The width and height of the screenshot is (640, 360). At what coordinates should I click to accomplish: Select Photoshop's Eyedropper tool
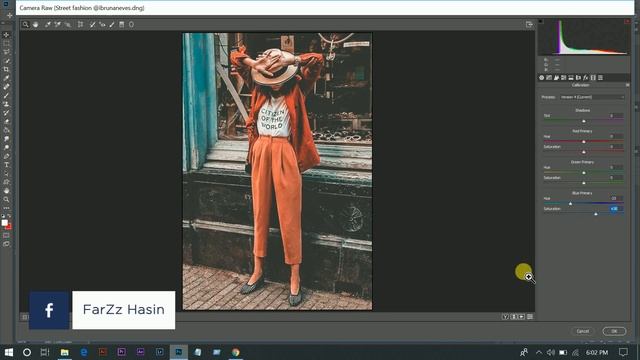6,78
